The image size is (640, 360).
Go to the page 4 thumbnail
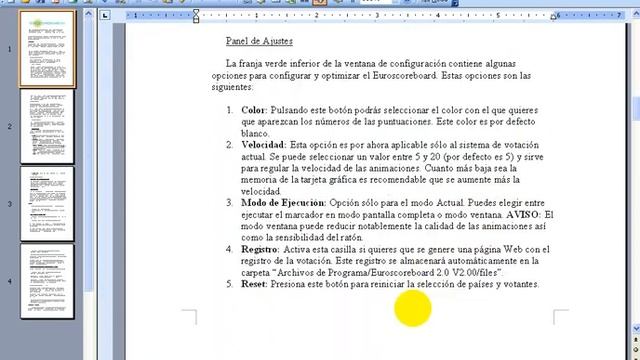(47, 281)
